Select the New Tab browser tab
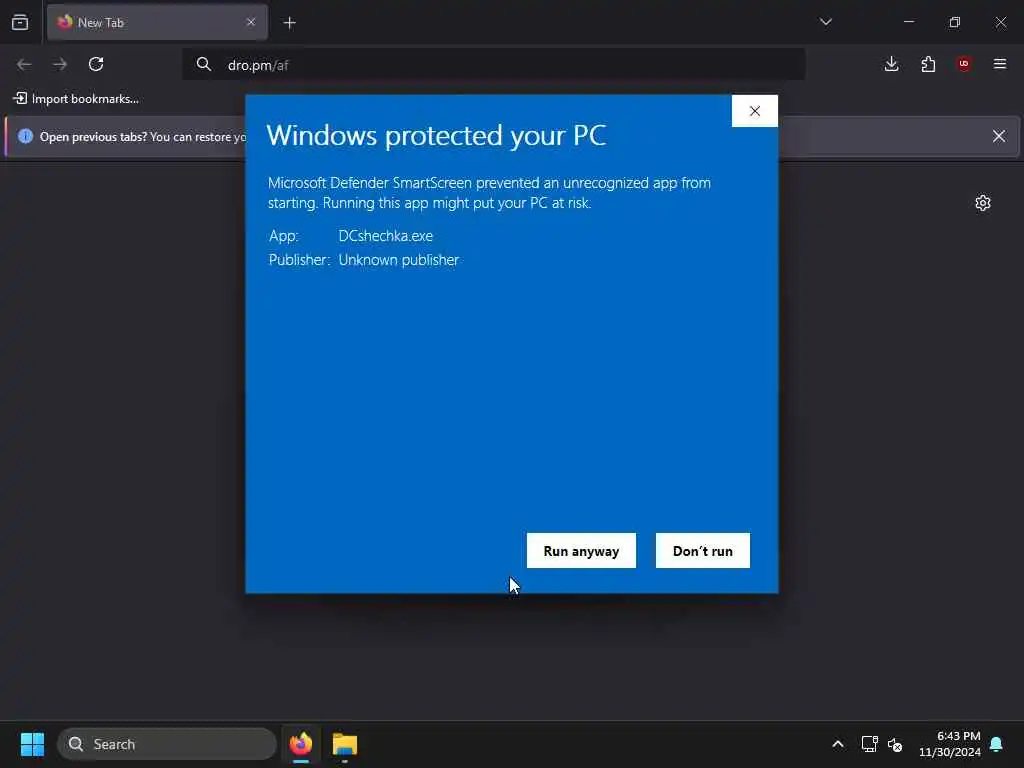The image size is (1024, 768). point(157,22)
